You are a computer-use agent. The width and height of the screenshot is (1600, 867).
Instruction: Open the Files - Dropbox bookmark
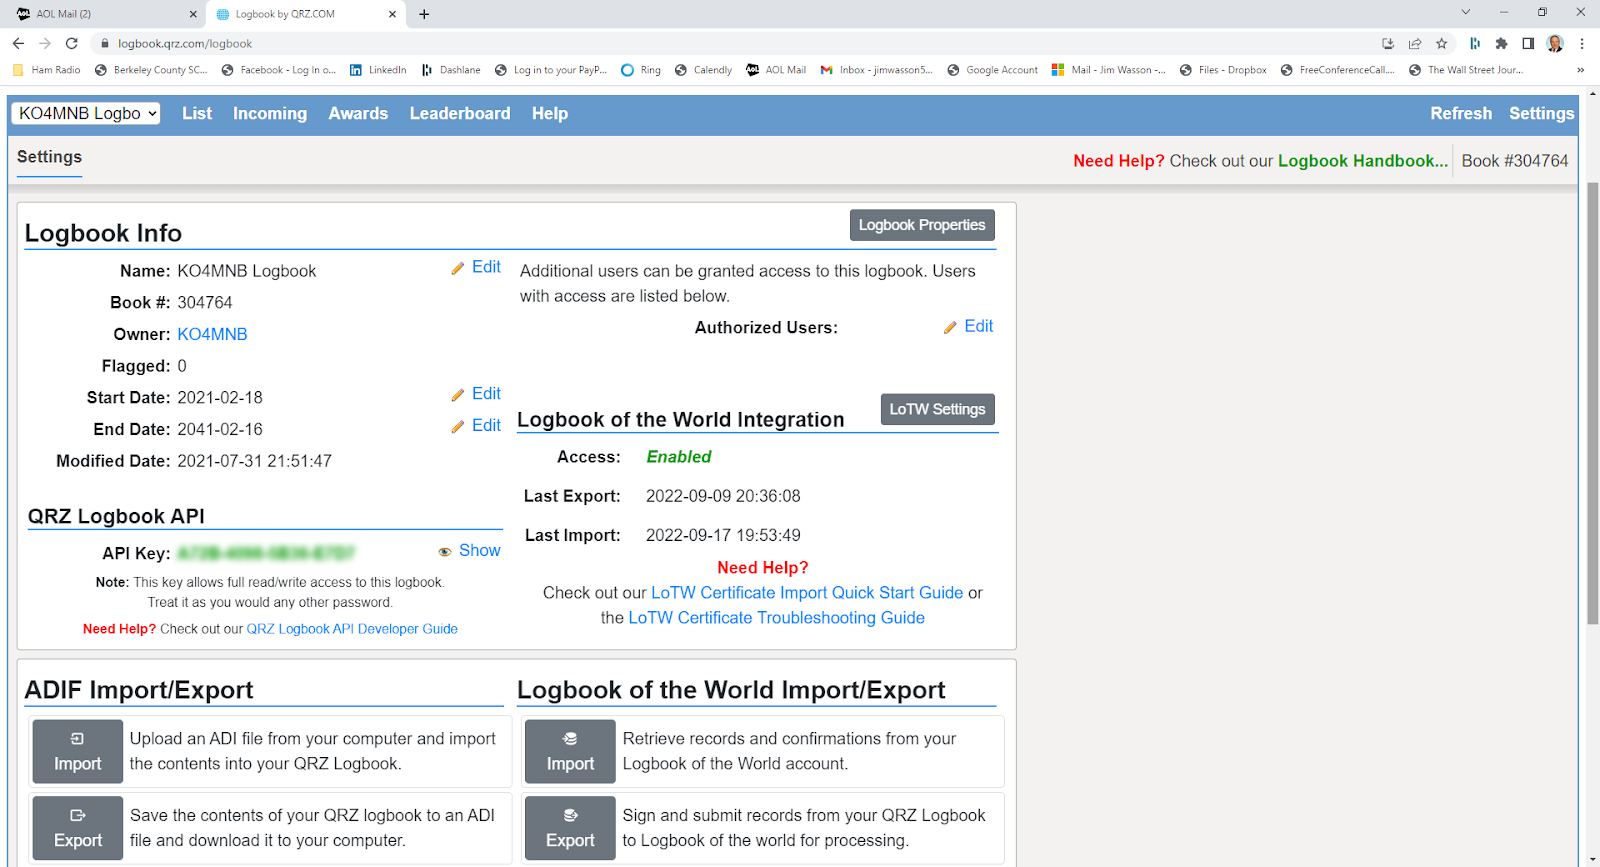tap(1223, 70)
